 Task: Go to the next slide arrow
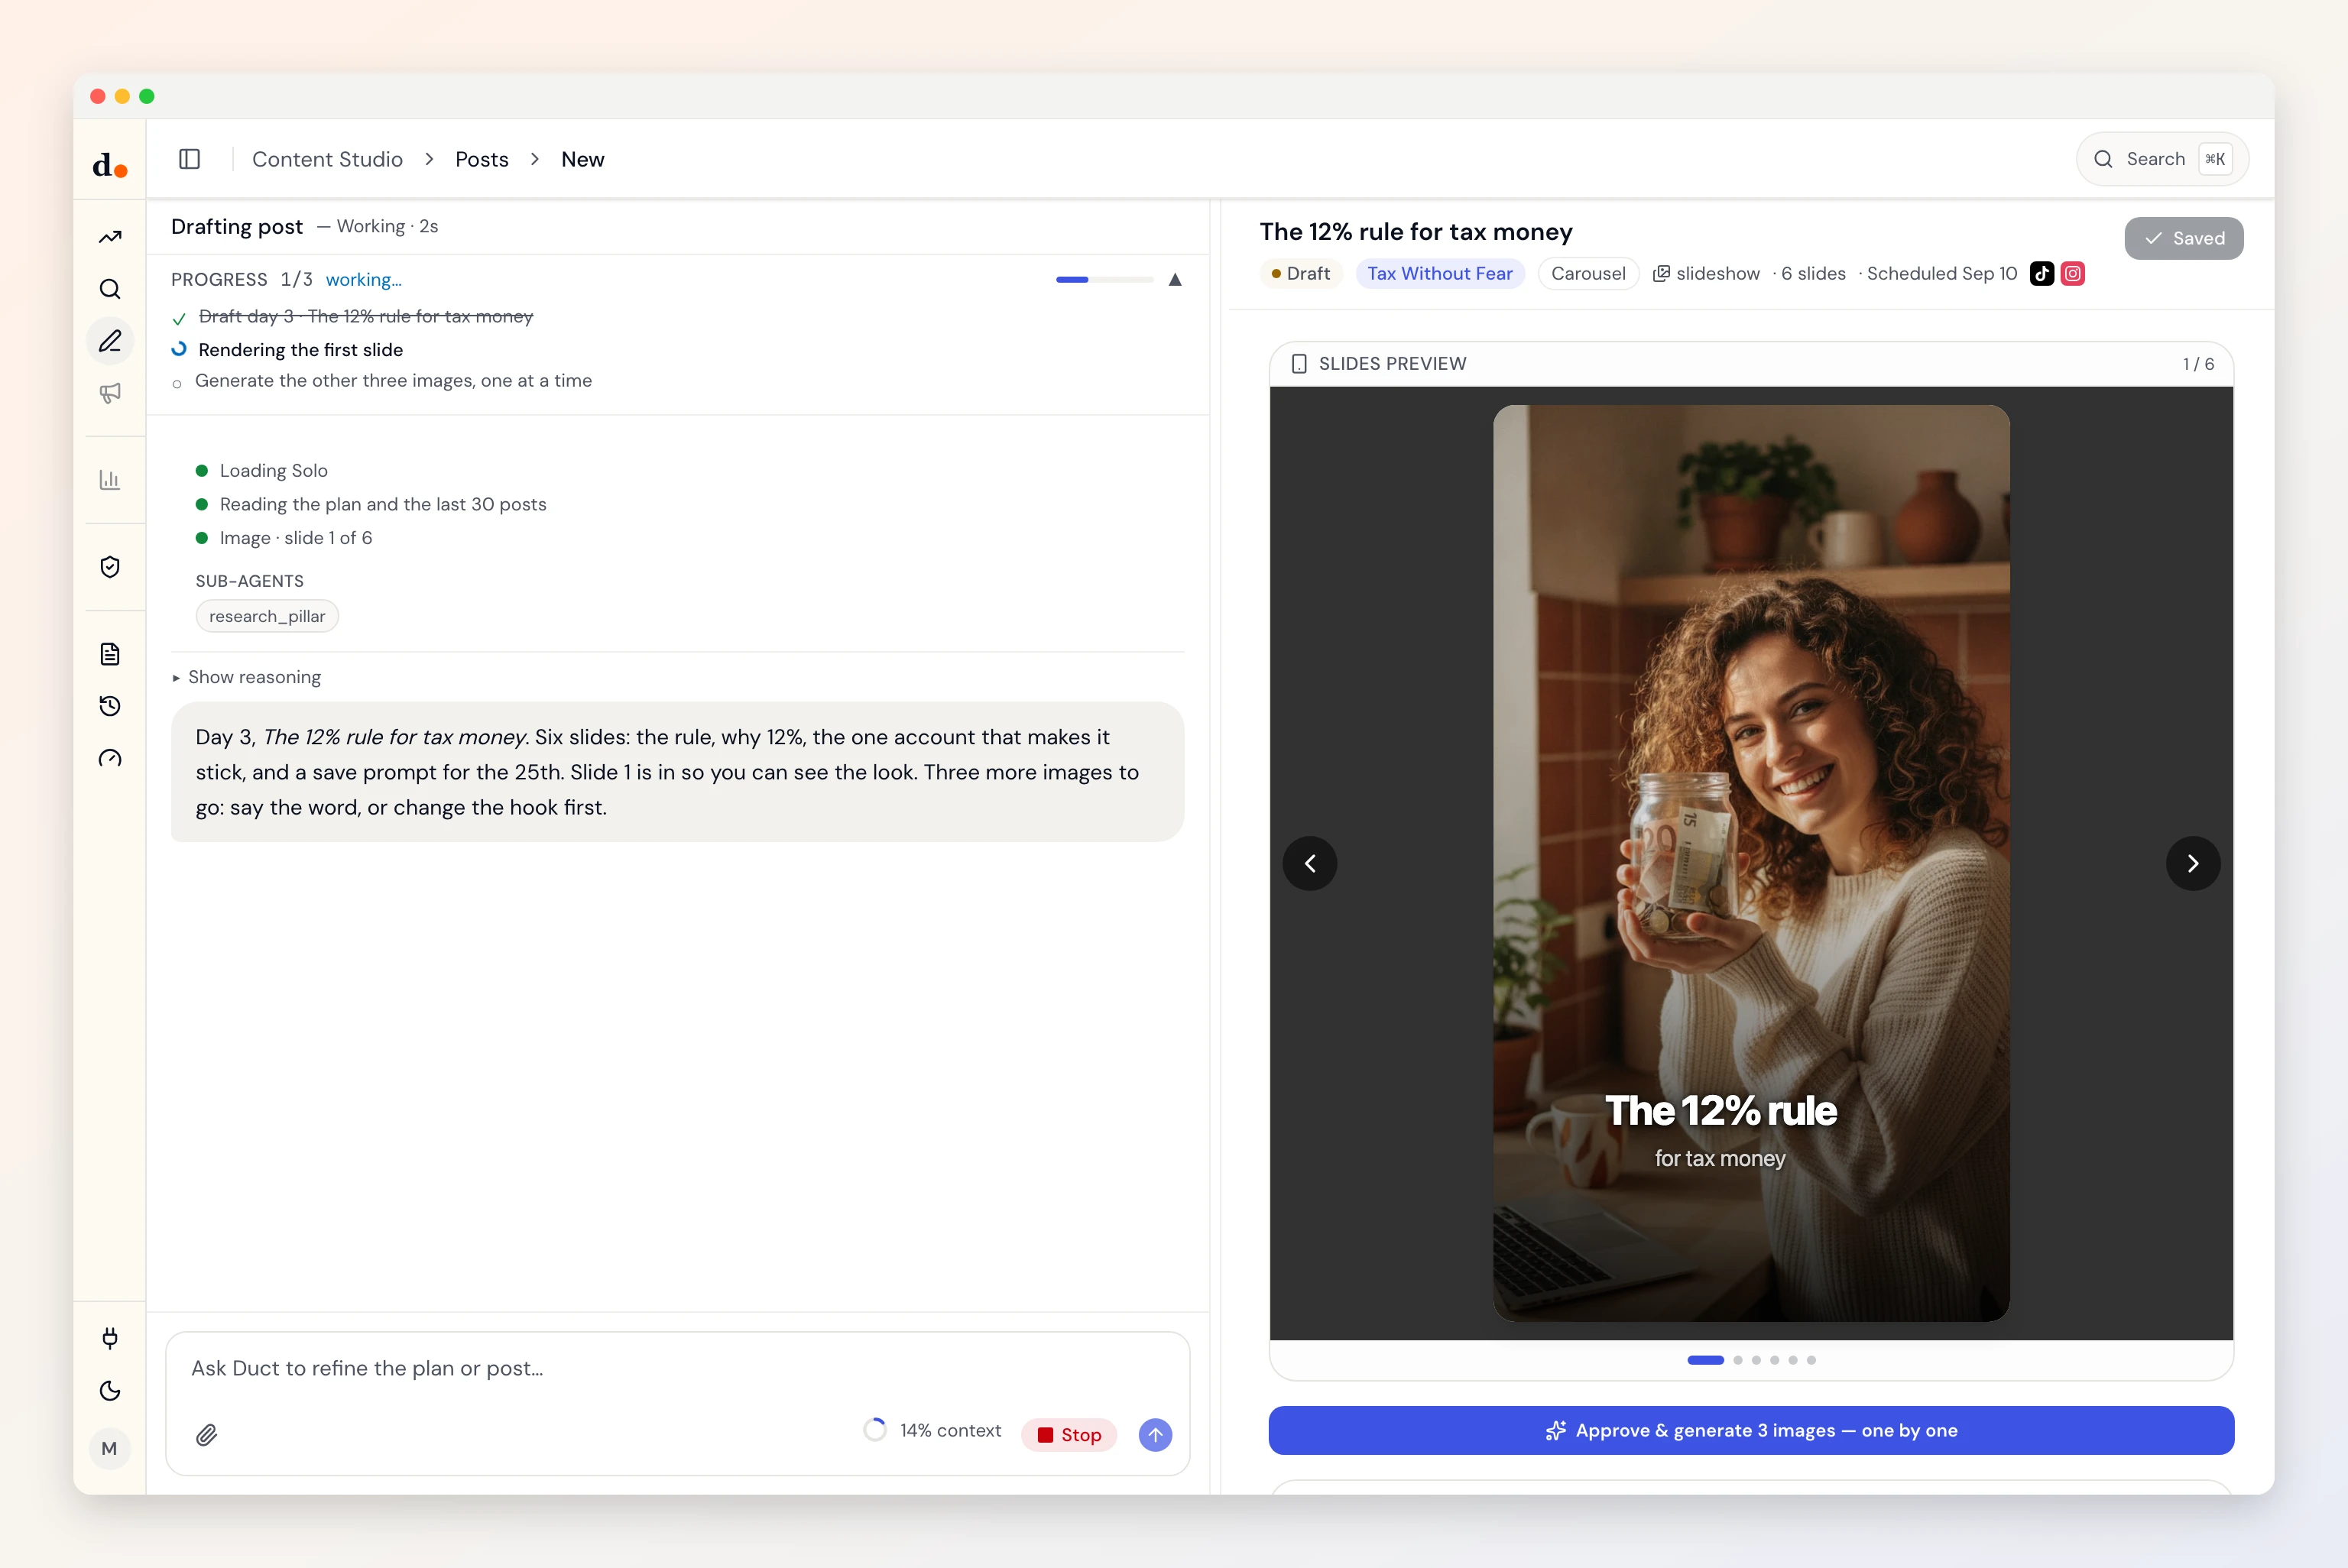tap(2193, 863)
